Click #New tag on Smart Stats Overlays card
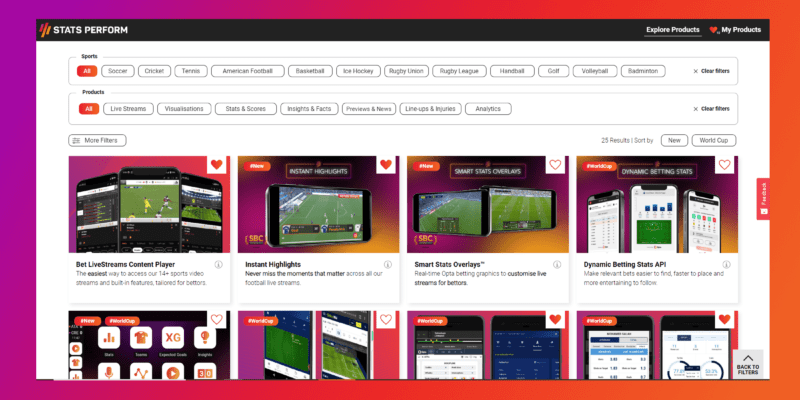 pos(427,166)
